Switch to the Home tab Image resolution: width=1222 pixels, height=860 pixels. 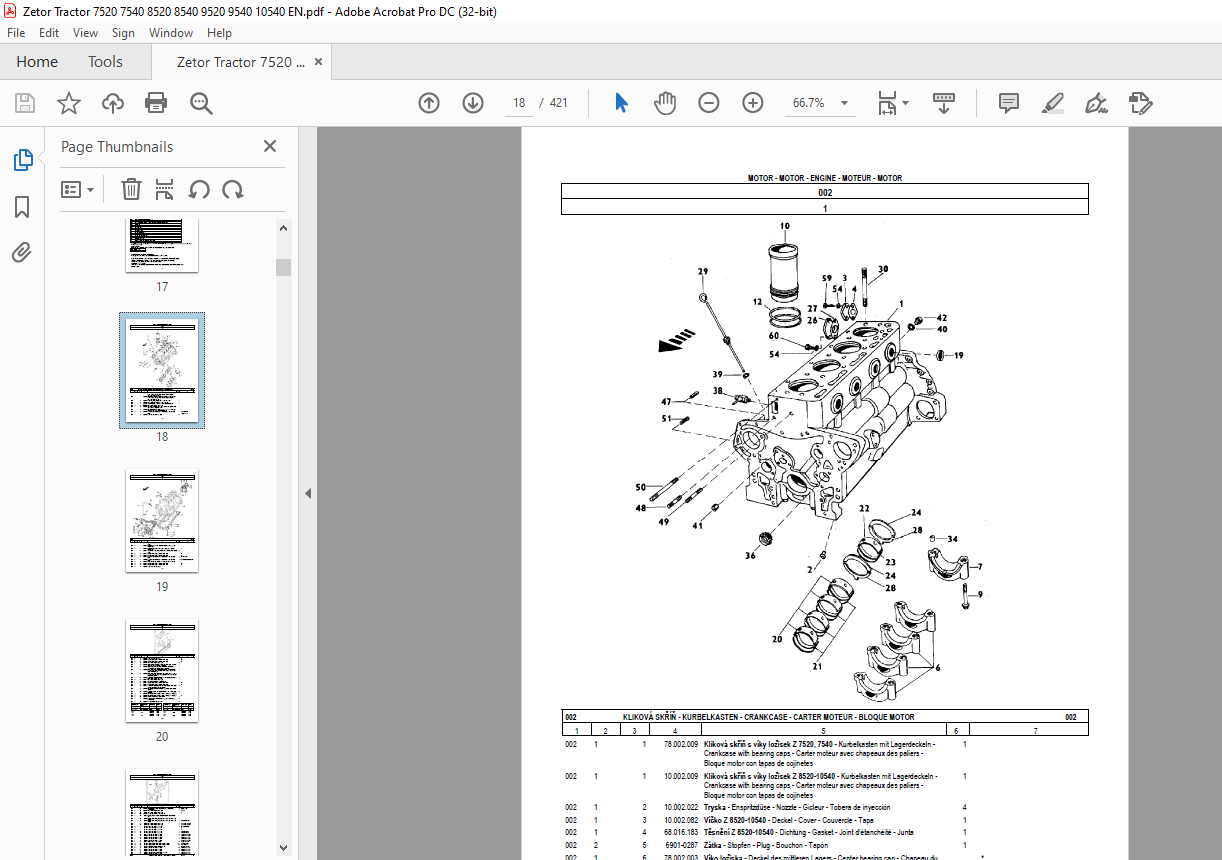pos(37,62)
